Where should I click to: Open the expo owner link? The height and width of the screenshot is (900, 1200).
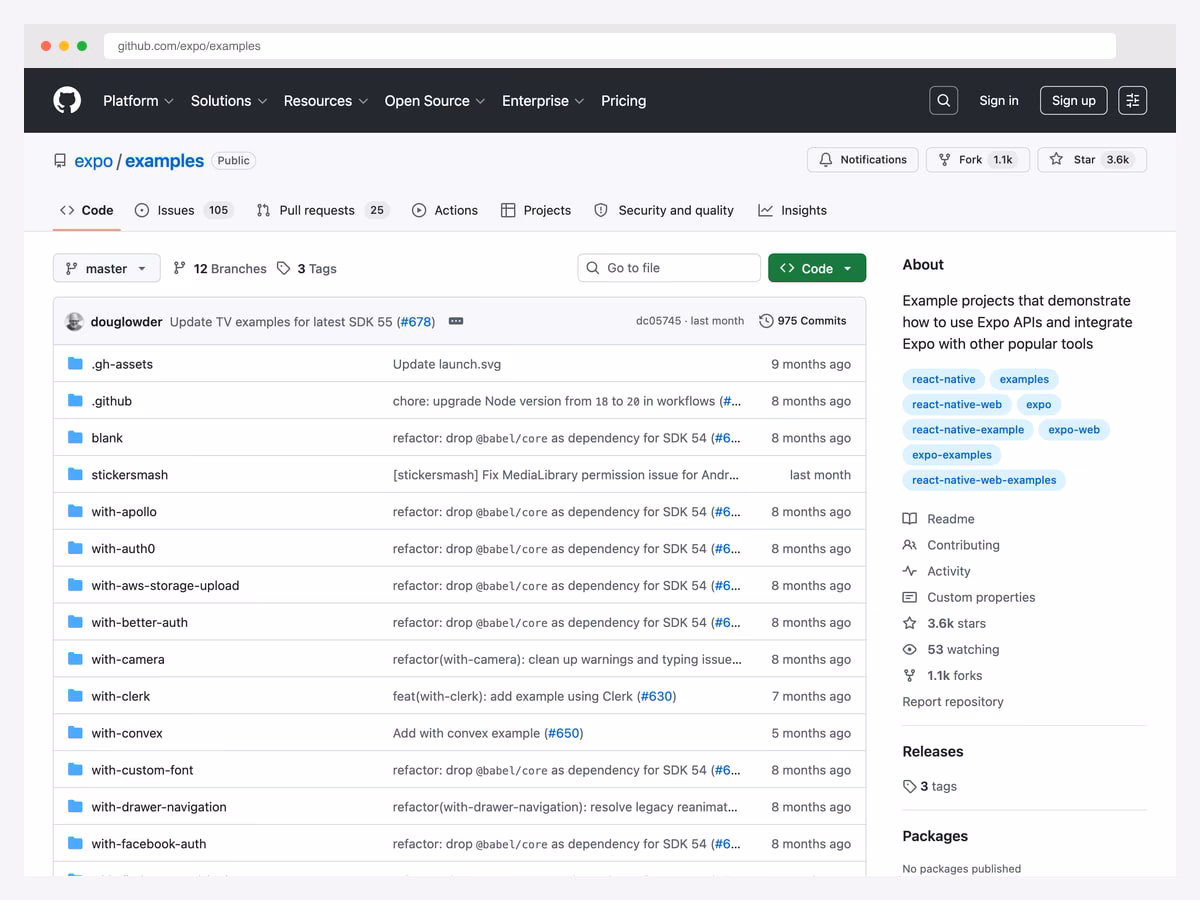point(94,161)
